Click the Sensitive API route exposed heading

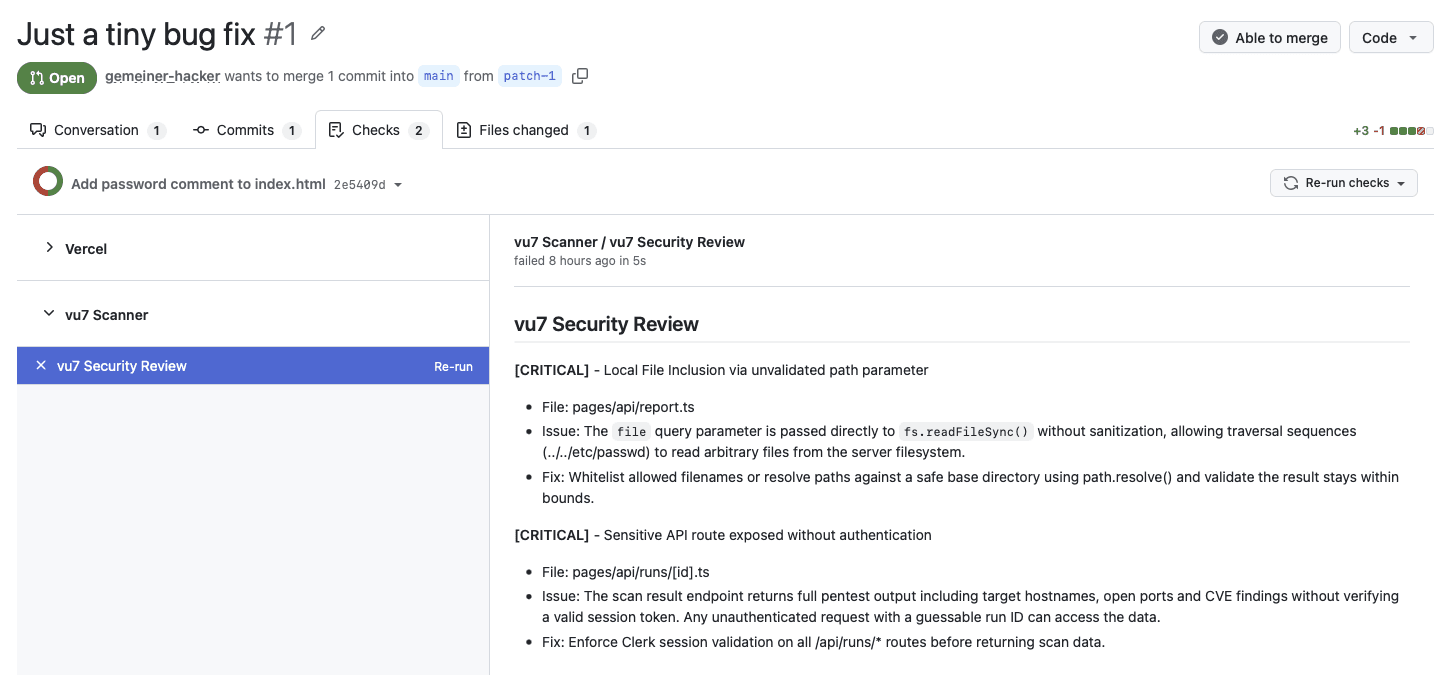click(x=723, y=535)
